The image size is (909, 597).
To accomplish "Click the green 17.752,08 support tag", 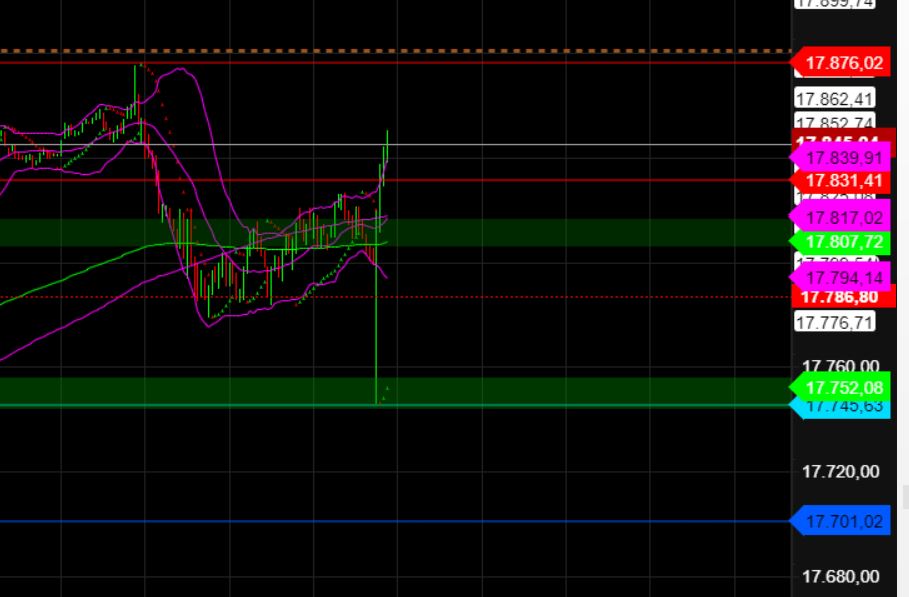I will (x=843, y=387).
